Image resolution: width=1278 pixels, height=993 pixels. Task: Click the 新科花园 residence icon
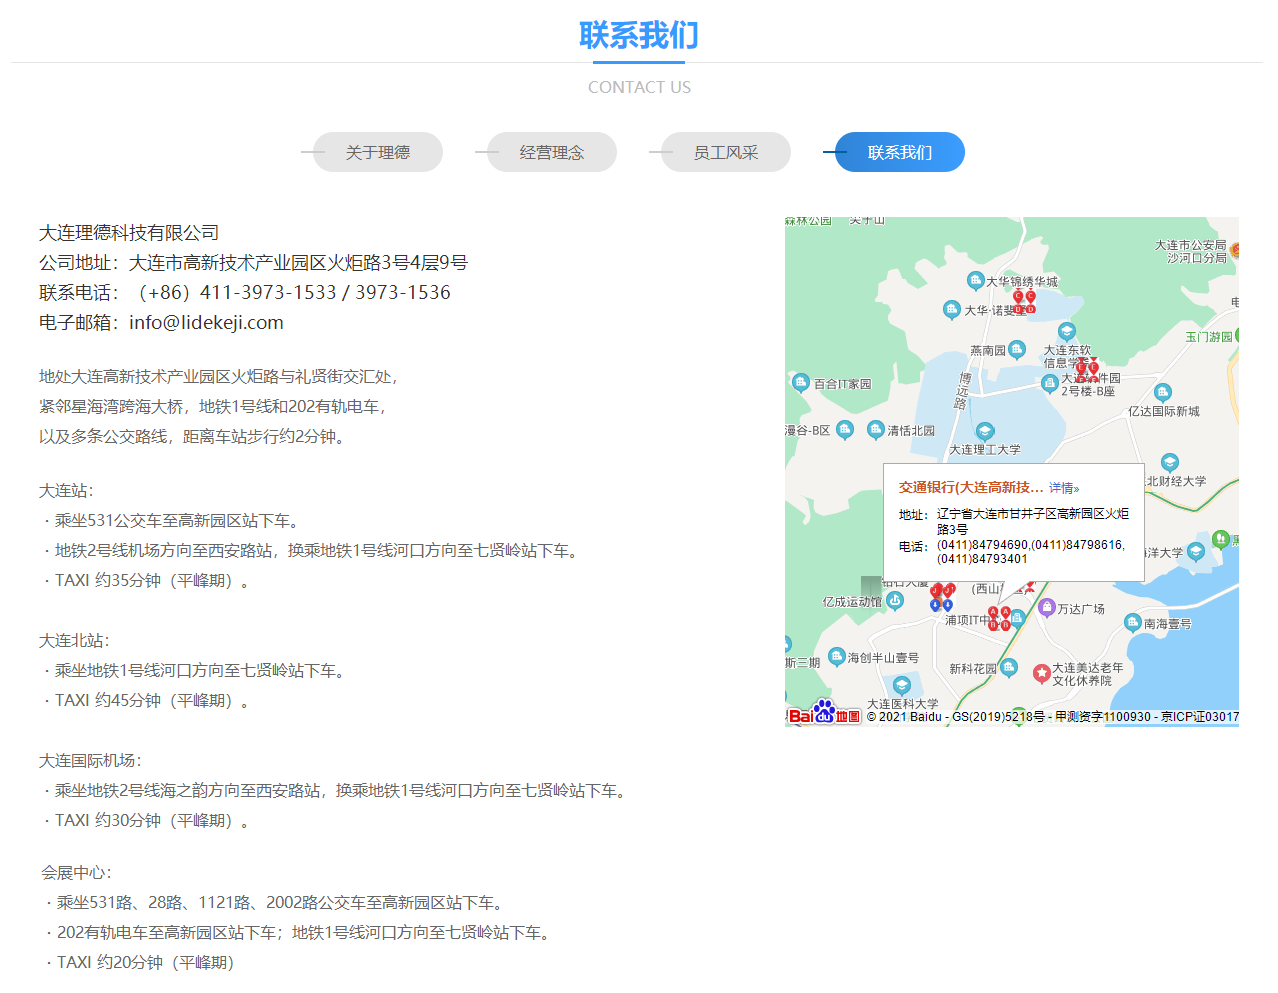pos(1009,667)
